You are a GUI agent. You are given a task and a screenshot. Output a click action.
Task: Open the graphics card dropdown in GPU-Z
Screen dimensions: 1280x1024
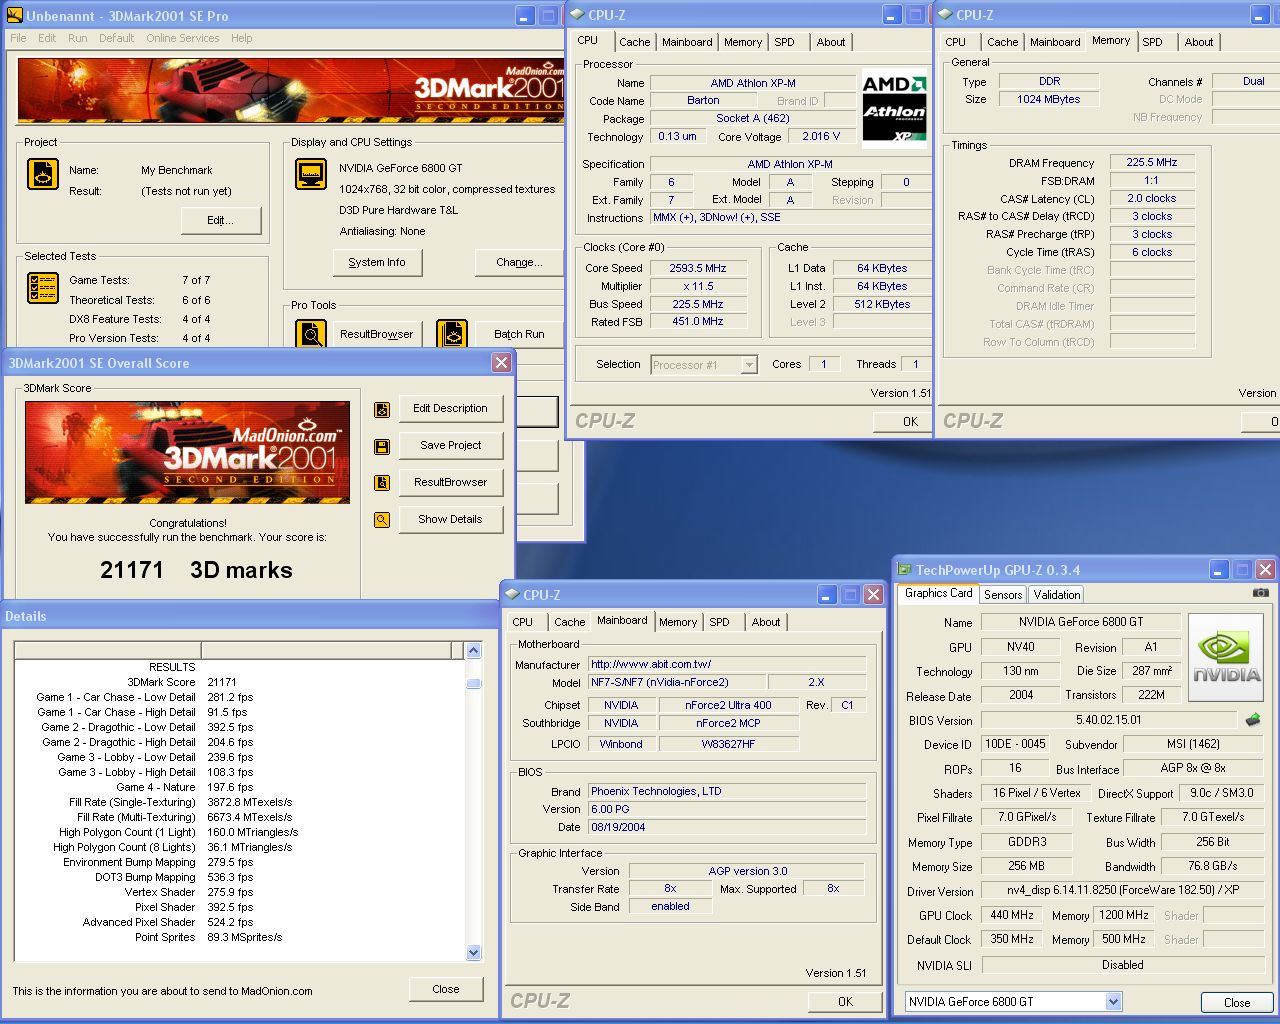pyautogui.click(x=1113, y=1002)
